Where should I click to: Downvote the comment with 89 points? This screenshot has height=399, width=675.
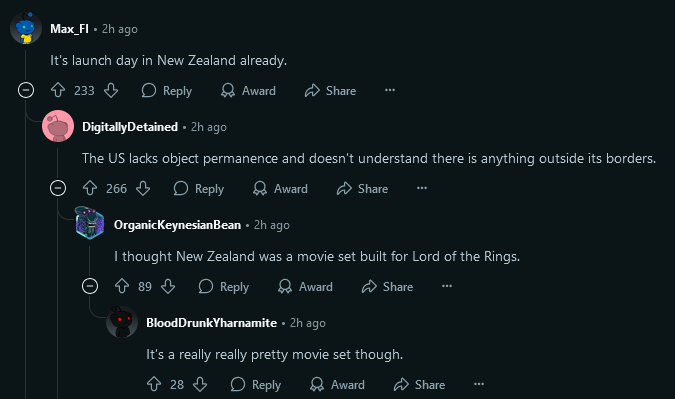coord(168,286)
